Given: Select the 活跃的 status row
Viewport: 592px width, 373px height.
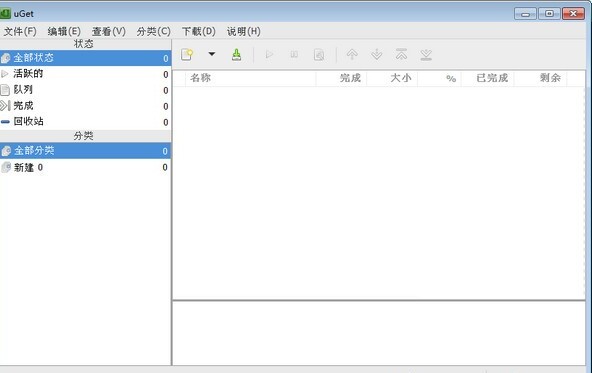Looking at the screenshot, I should tap(85, 74).
